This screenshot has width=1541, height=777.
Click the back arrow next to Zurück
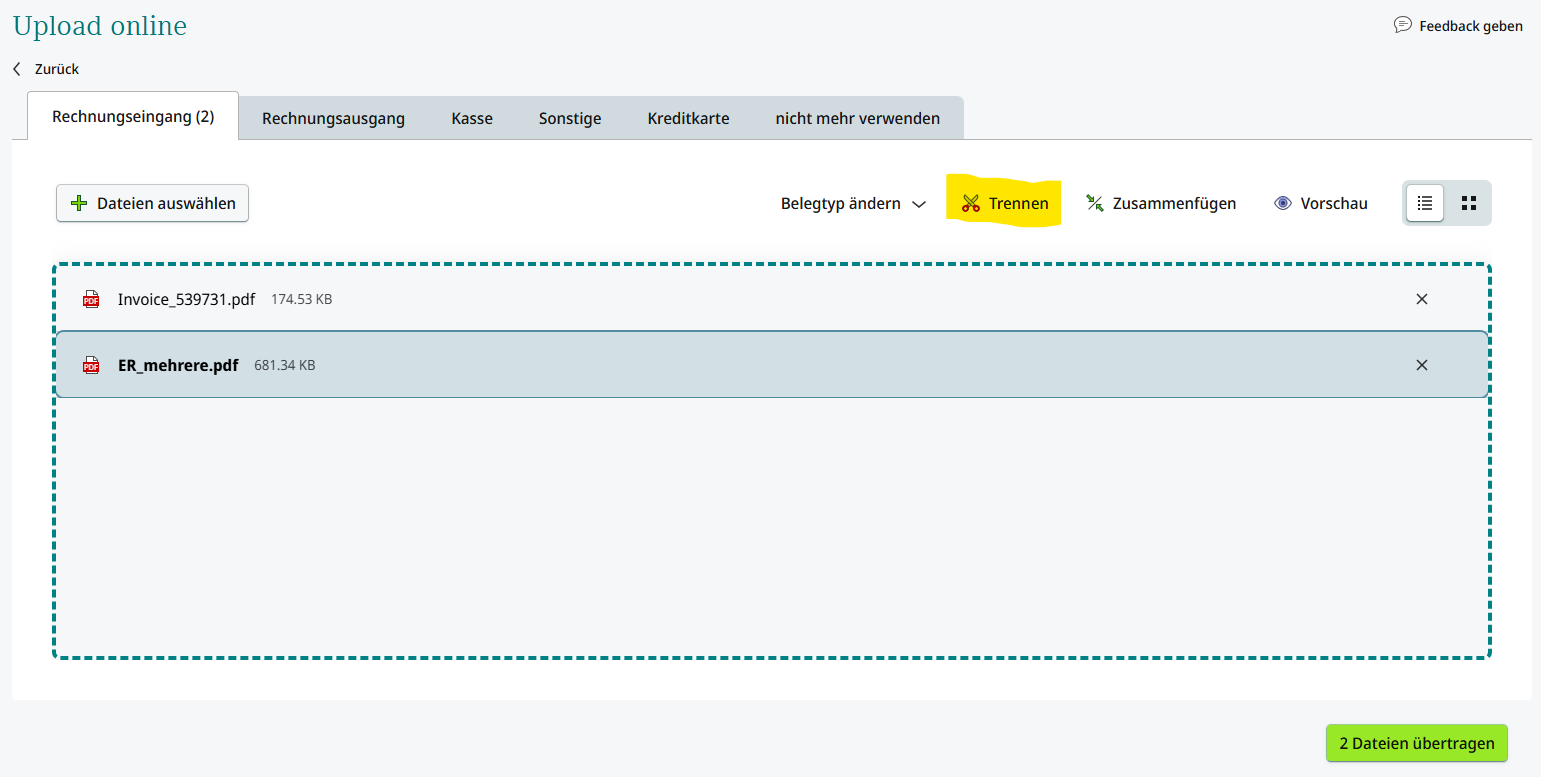coord(17,69)
